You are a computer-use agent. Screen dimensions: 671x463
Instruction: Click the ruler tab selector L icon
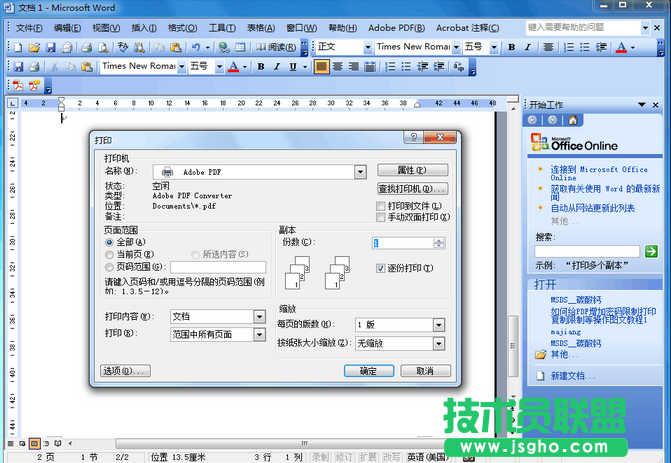click(x=12, y=103)
